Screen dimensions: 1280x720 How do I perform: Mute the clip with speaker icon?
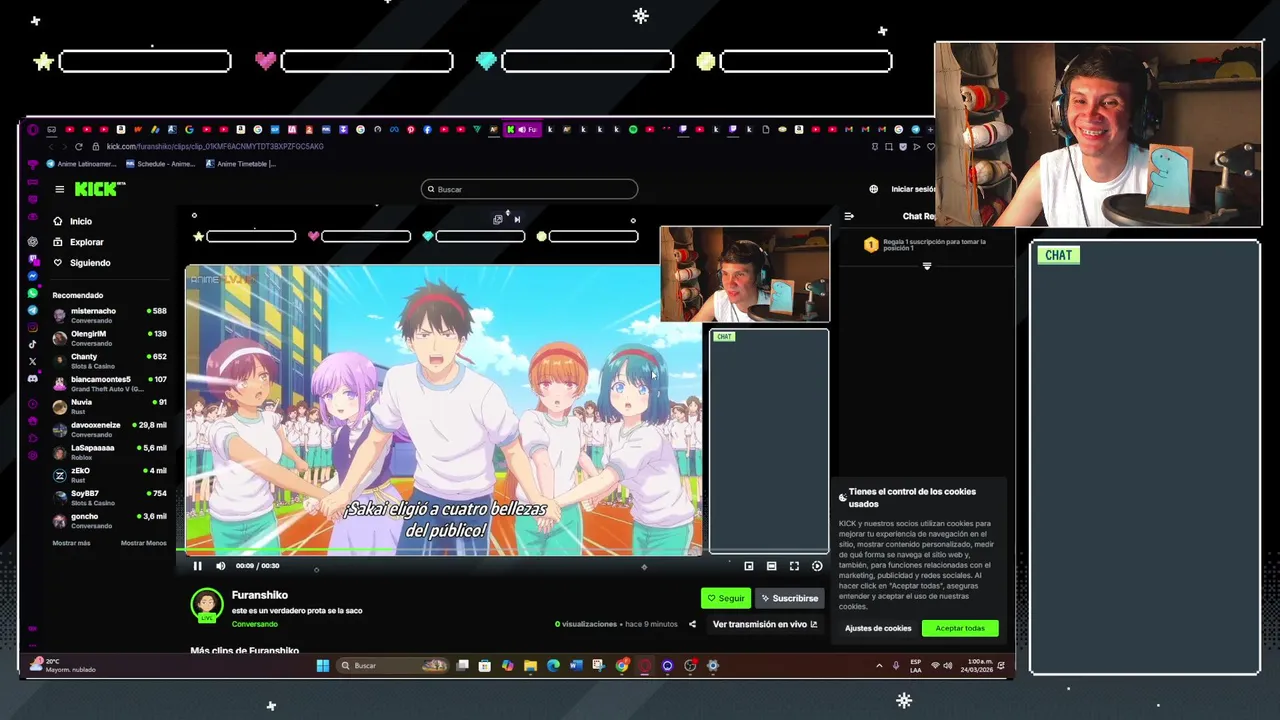pos(221,566)
